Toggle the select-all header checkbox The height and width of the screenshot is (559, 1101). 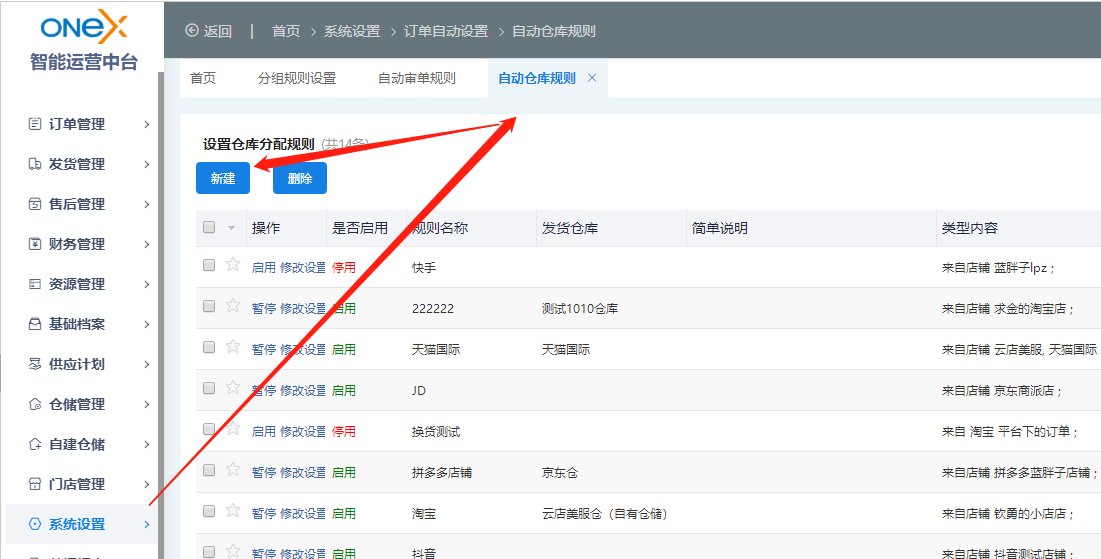pos(209,227)
